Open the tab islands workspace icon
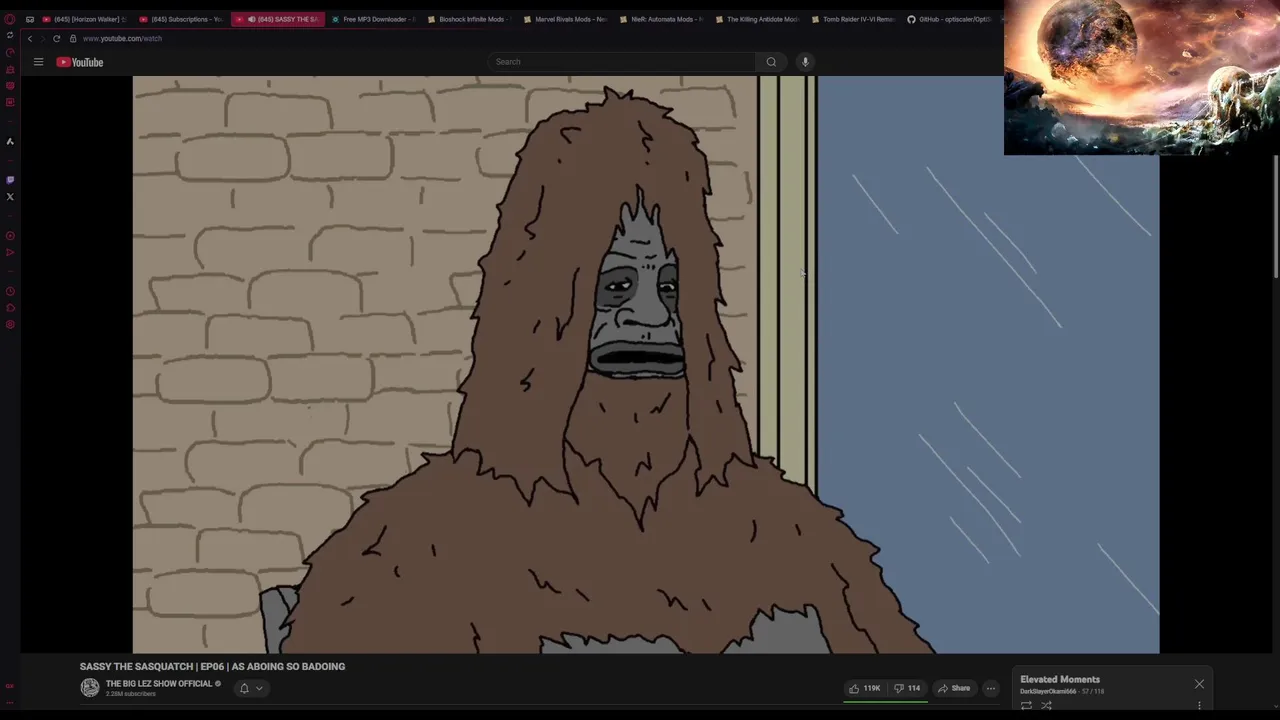 (x=30, y=19)
